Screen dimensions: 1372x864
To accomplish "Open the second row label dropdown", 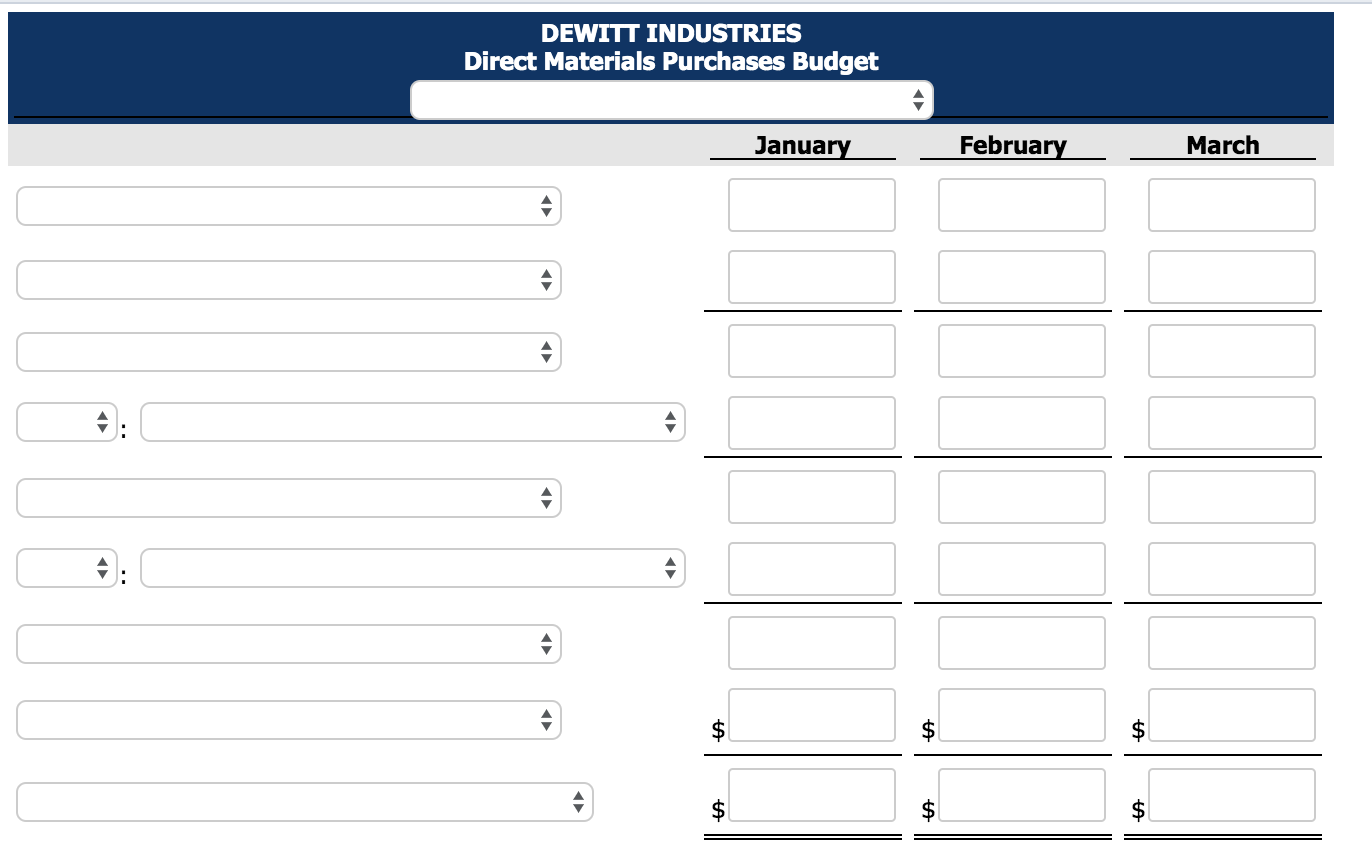I will (x=288, y=279).
